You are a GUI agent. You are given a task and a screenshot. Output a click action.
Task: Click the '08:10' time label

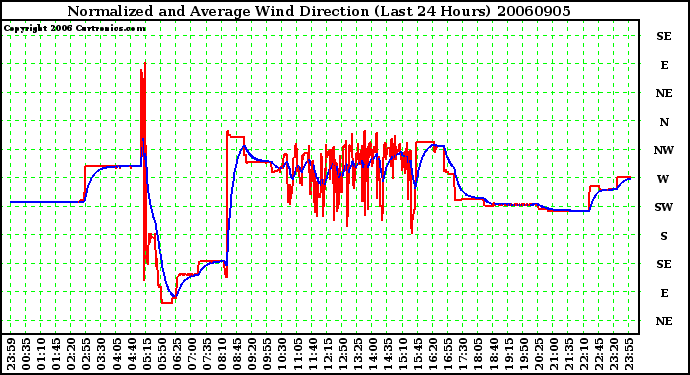coord(222,354)
